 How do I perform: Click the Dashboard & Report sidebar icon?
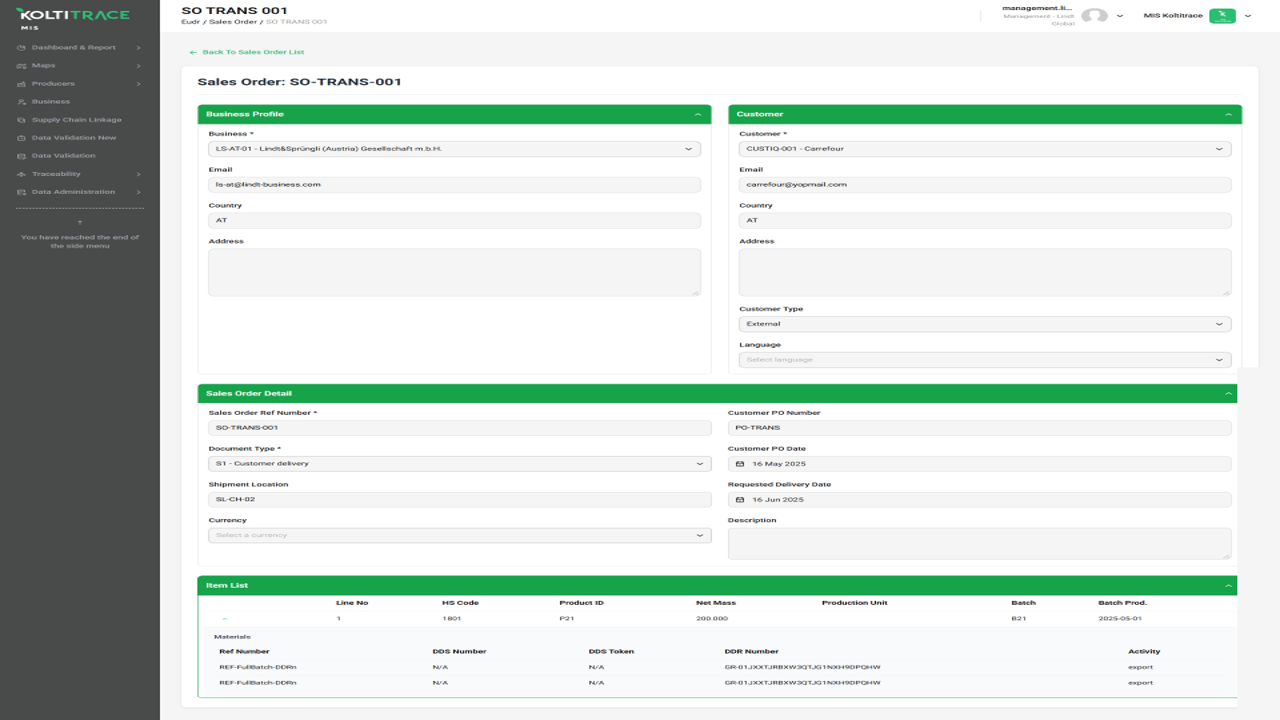pyautogui.click(x=22, y=48)
